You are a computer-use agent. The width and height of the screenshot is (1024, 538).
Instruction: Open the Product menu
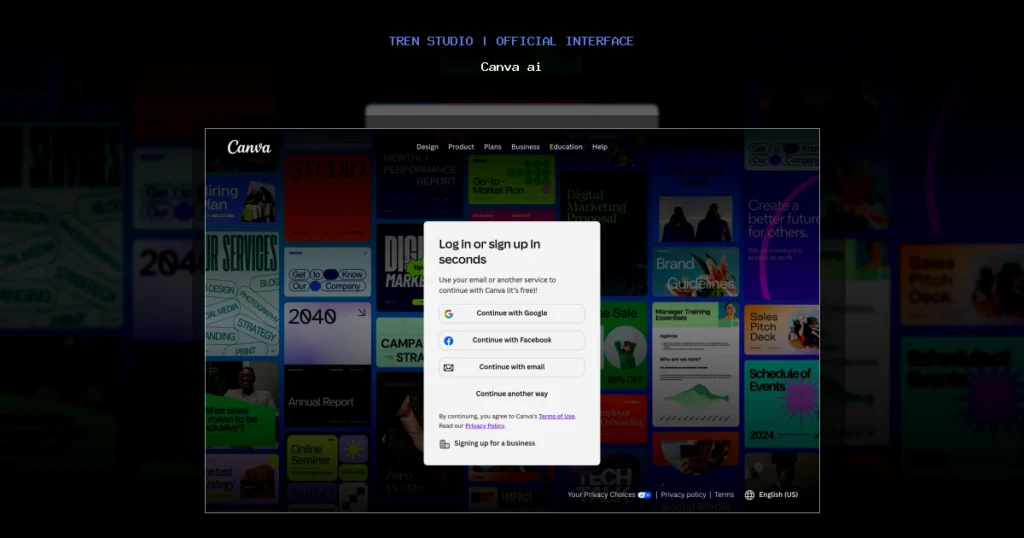[461, 147]
